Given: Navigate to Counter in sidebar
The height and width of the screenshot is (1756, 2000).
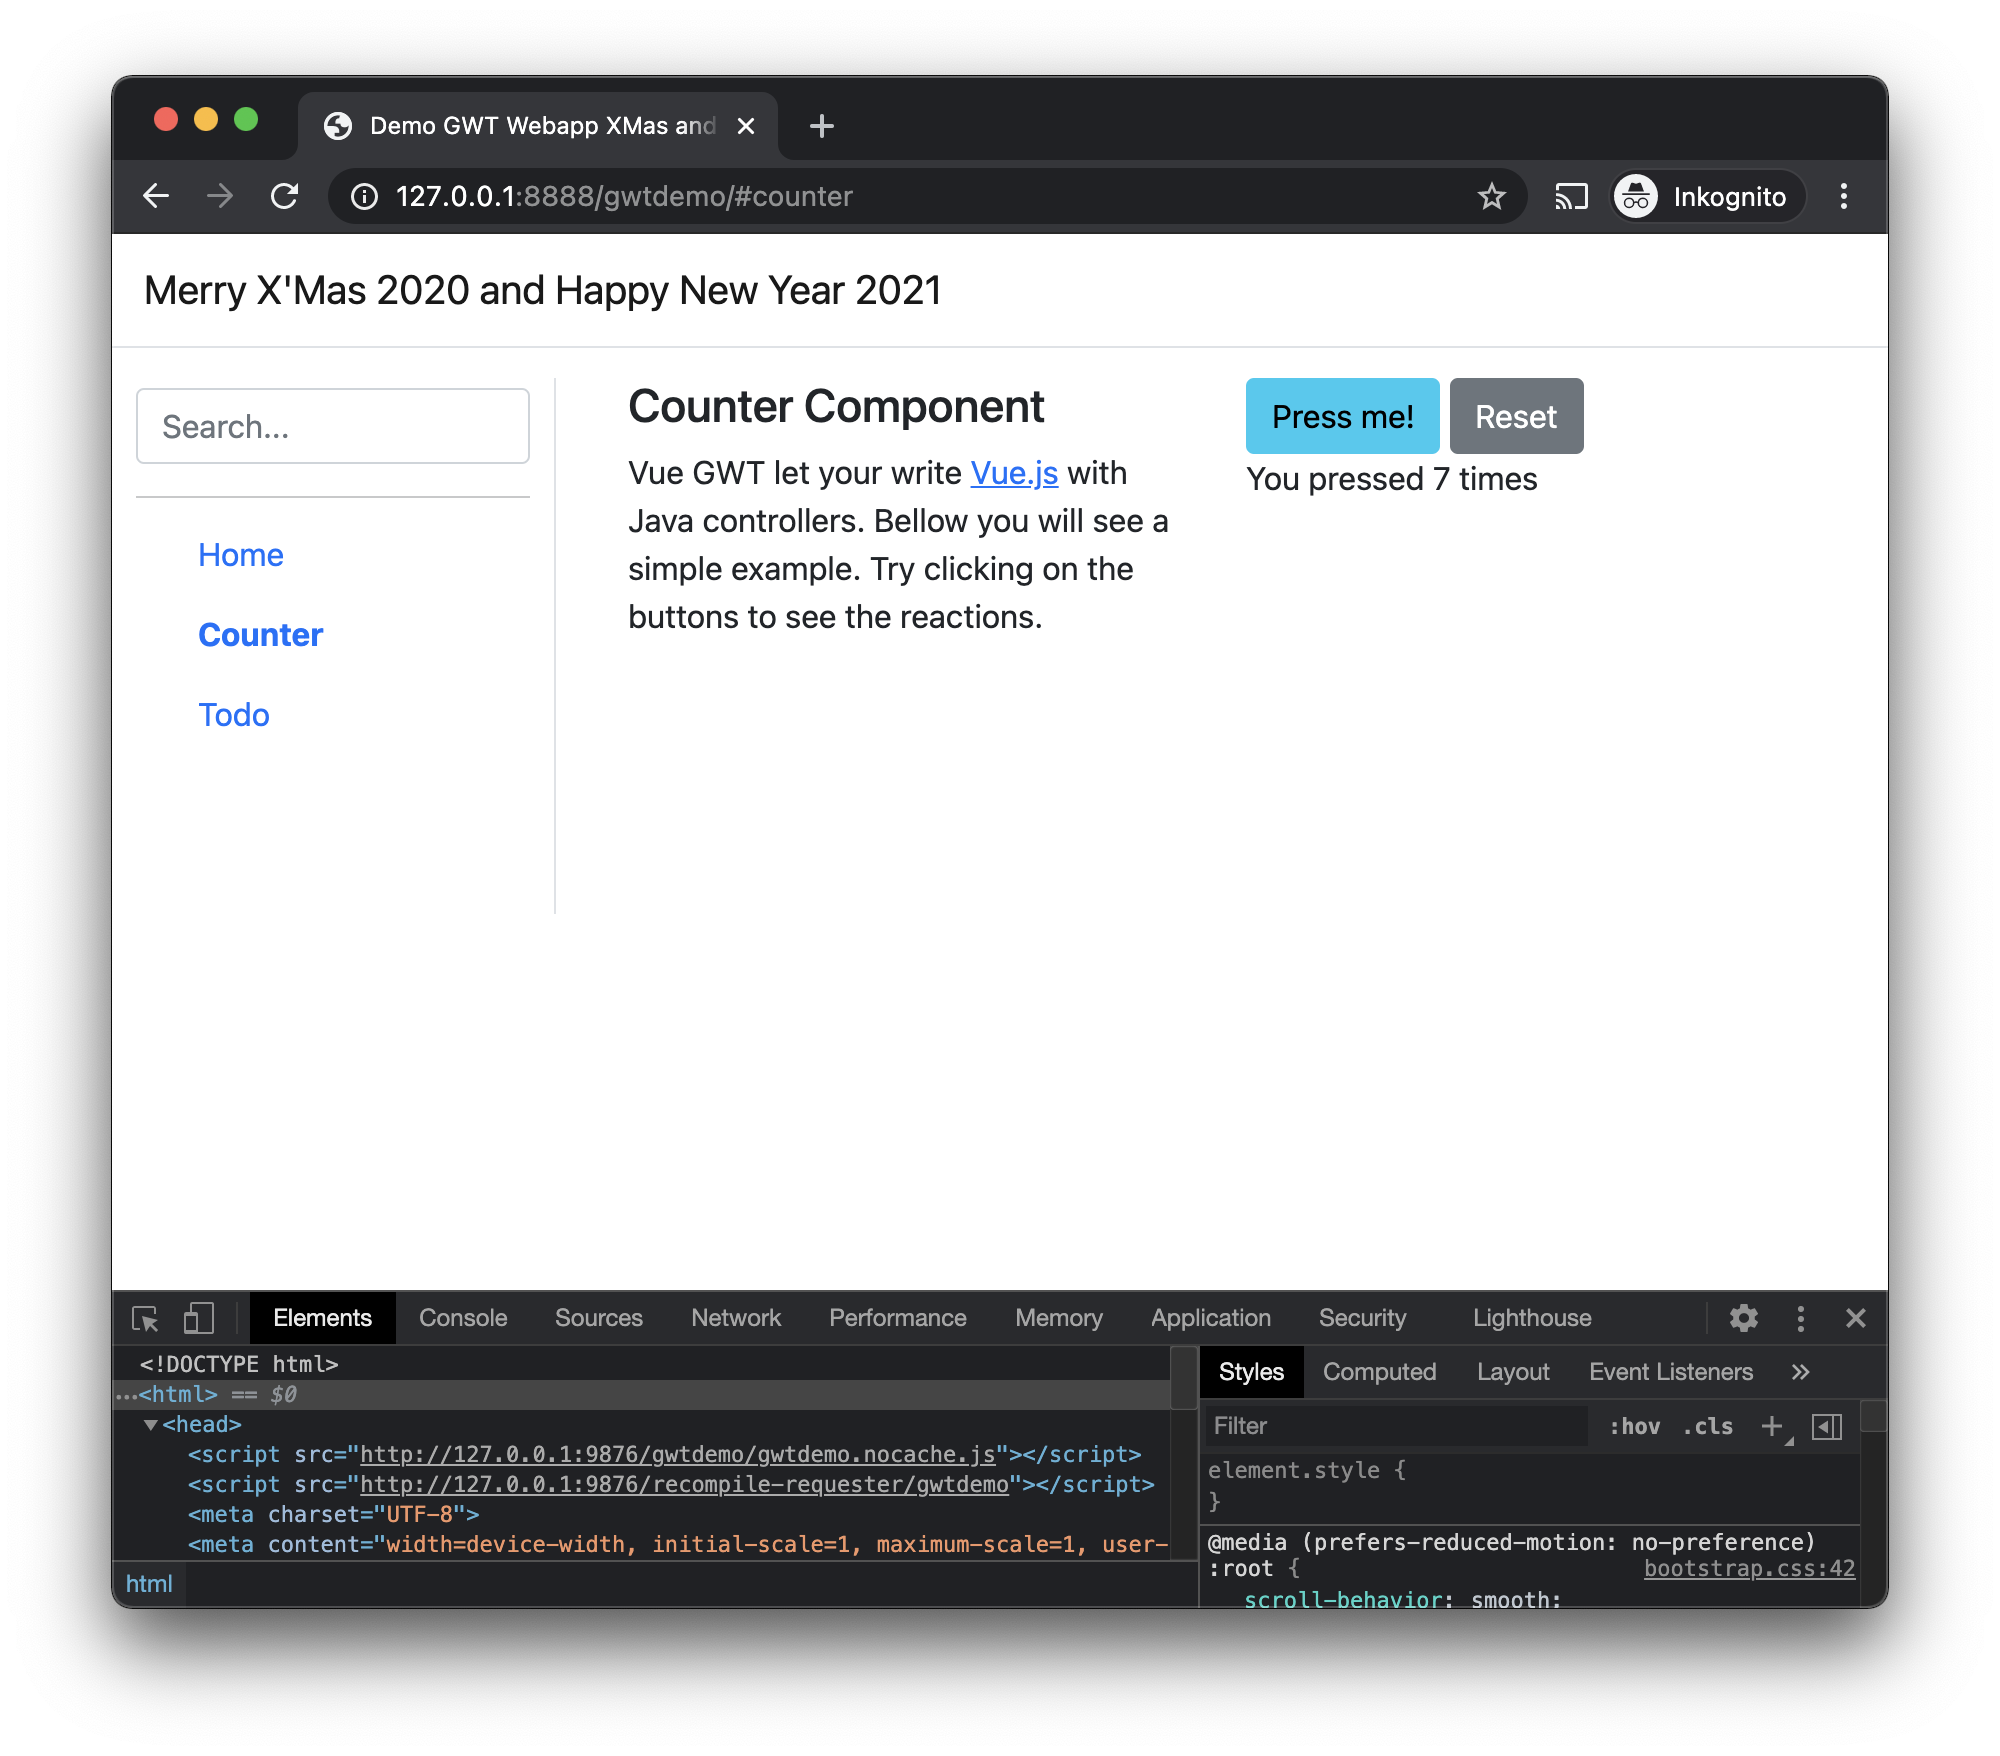Looking at the screenshot, I should [261, 635].
